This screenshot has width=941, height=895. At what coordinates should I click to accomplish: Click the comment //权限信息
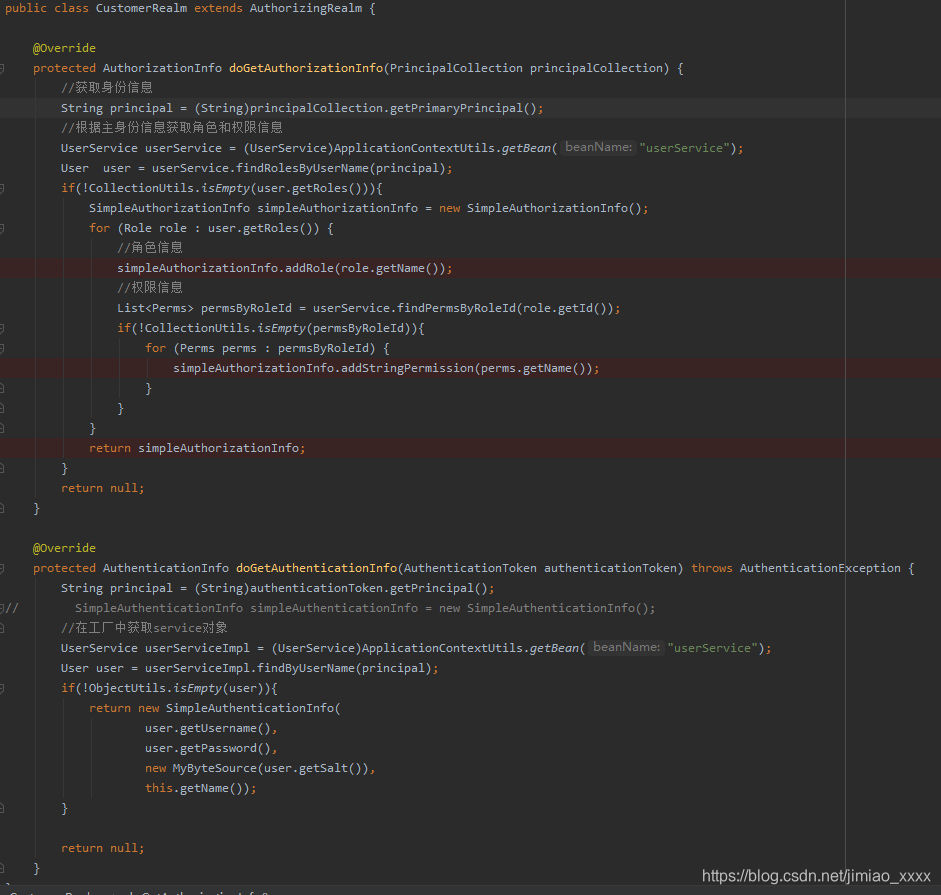pos(149,288)
